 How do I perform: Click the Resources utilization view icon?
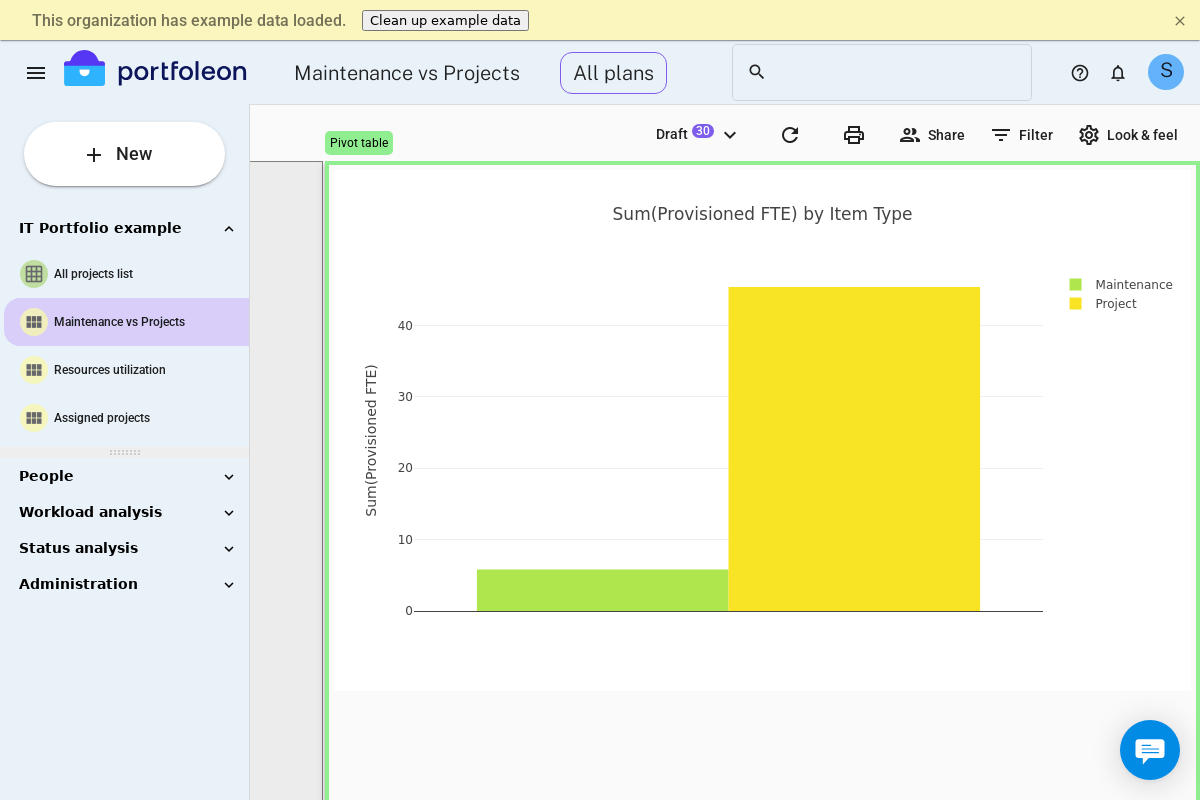coord(34,370)
